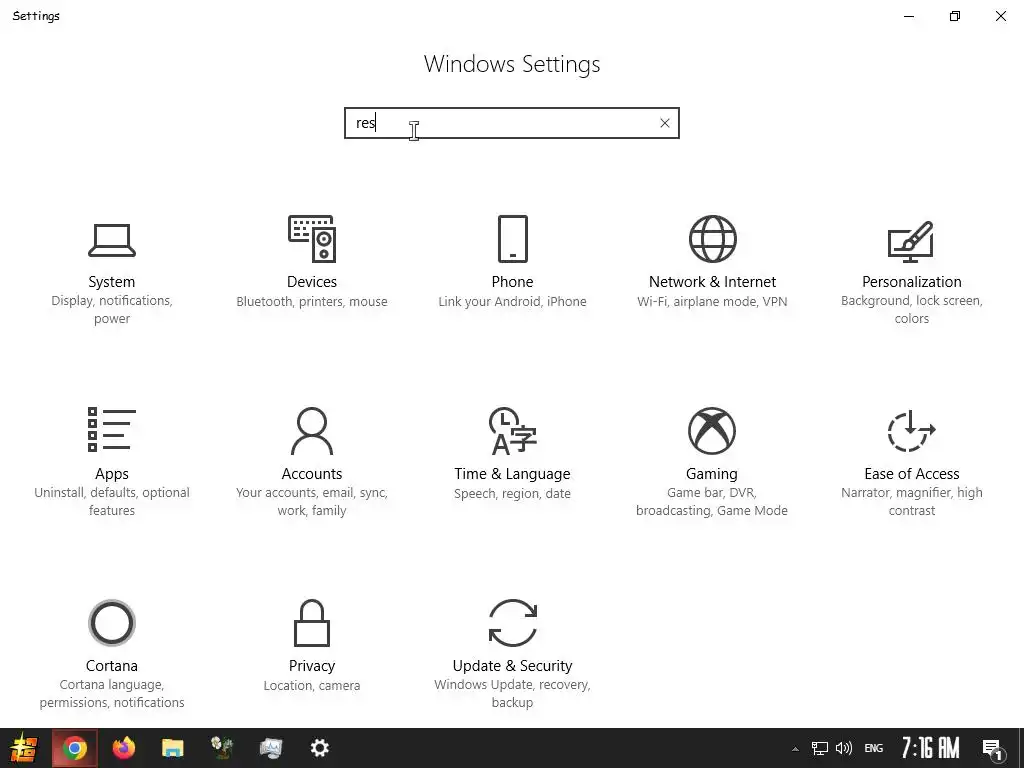Open the Phone settings icon
Image resolution: width=1024 pixels, height=768 pixels.
513,239
